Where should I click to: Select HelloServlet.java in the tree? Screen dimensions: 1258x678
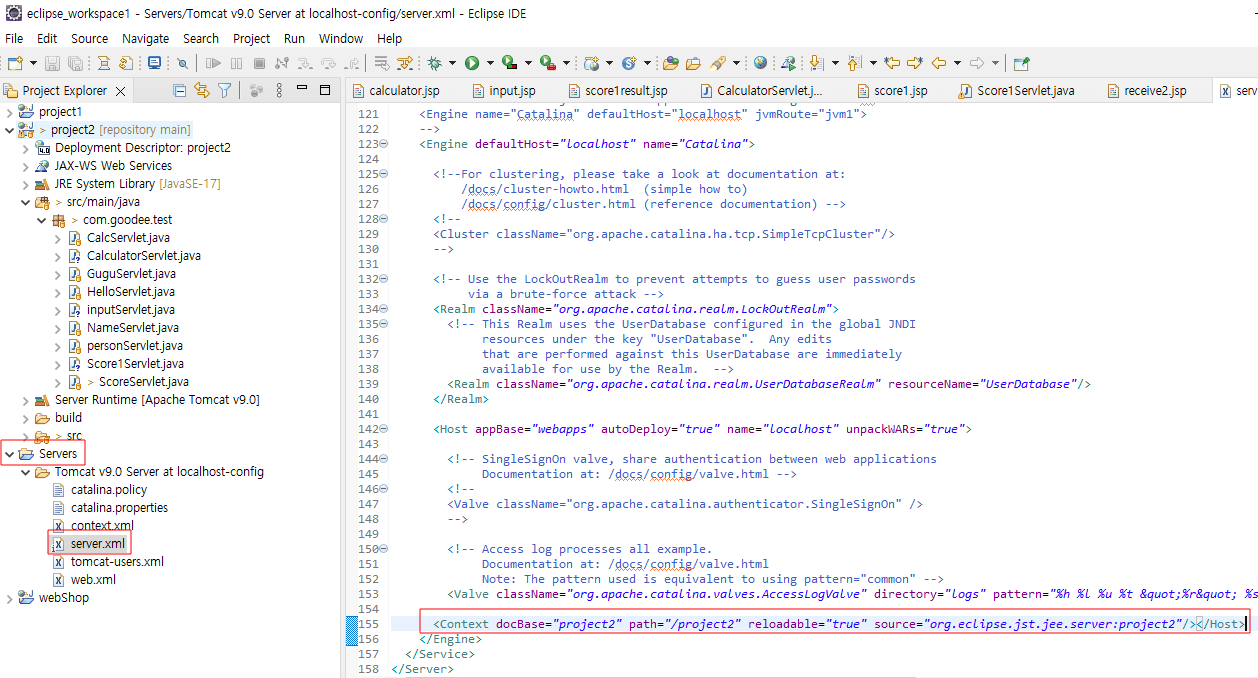coord(130,292)
